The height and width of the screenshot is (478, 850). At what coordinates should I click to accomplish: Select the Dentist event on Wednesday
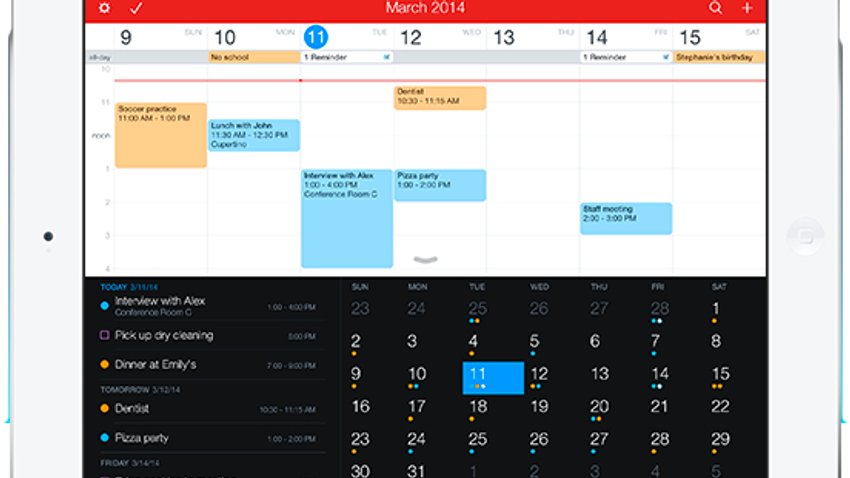point(440,98)
